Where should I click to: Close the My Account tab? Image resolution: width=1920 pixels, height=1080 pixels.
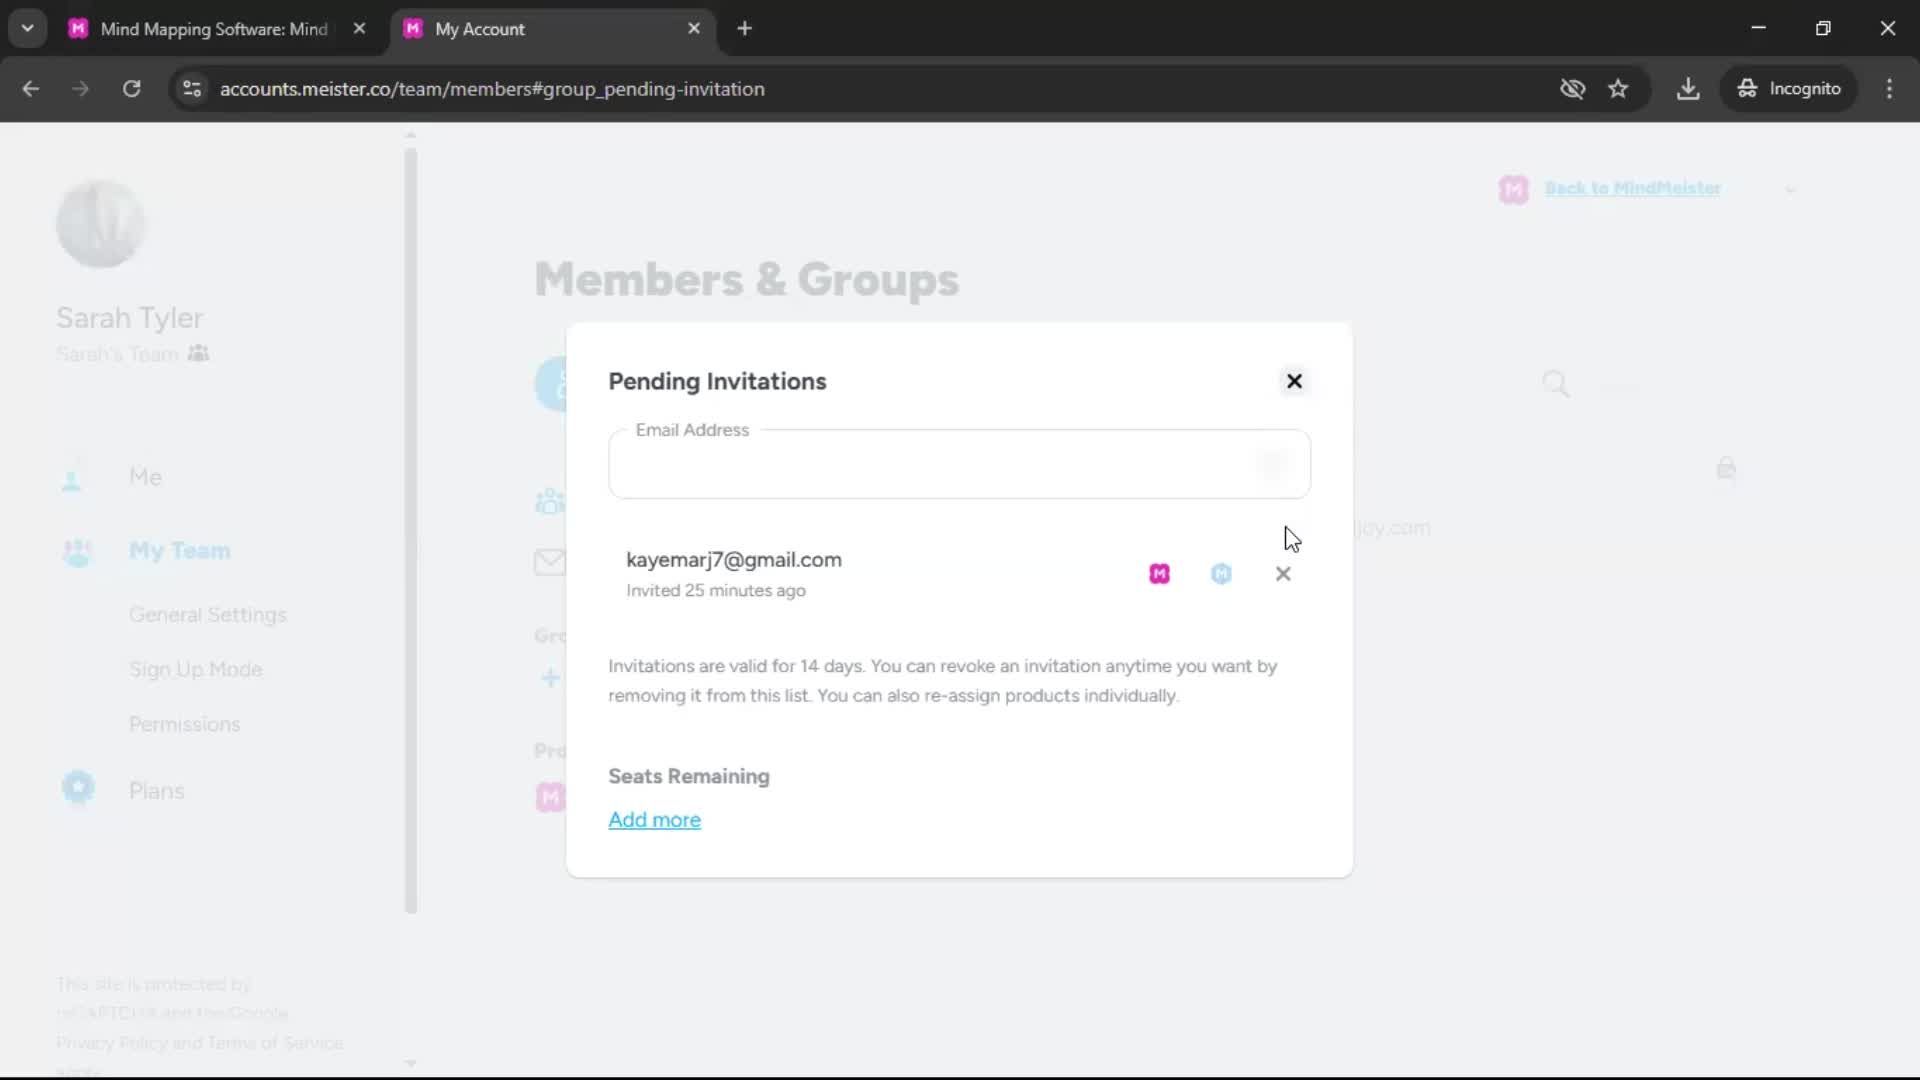[x=694, y=29]
